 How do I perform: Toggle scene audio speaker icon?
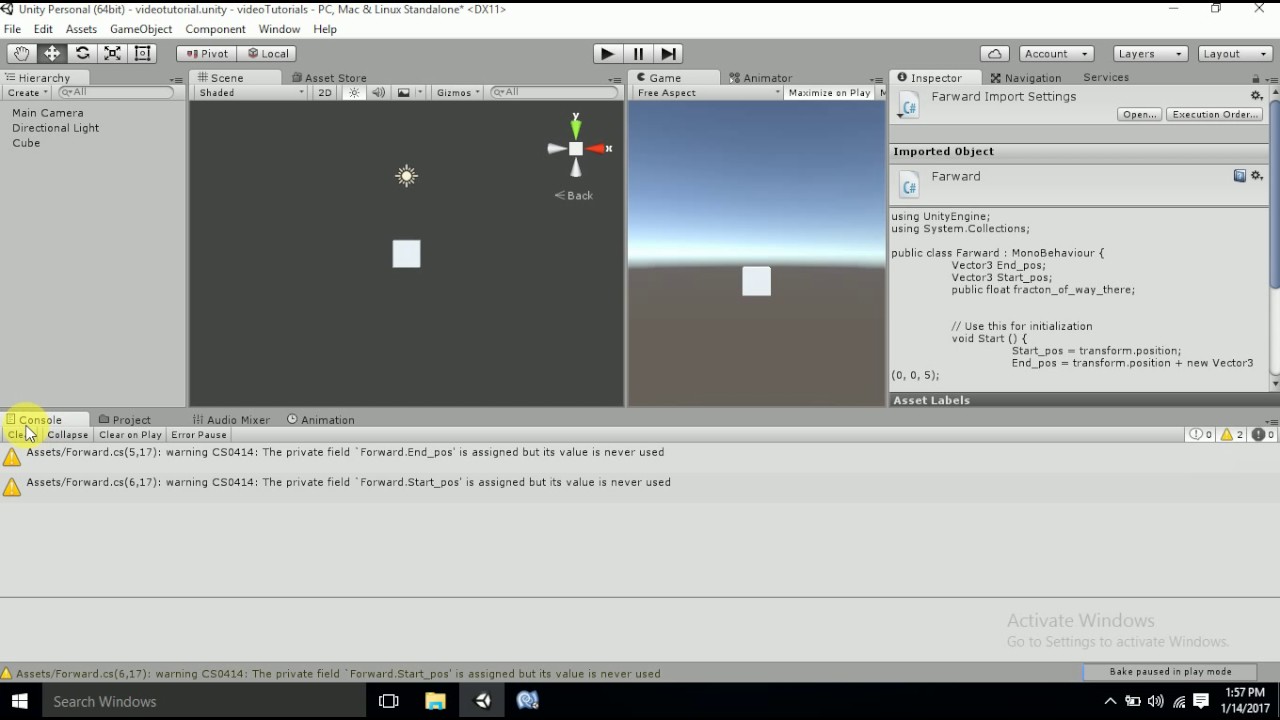(379, 93)
